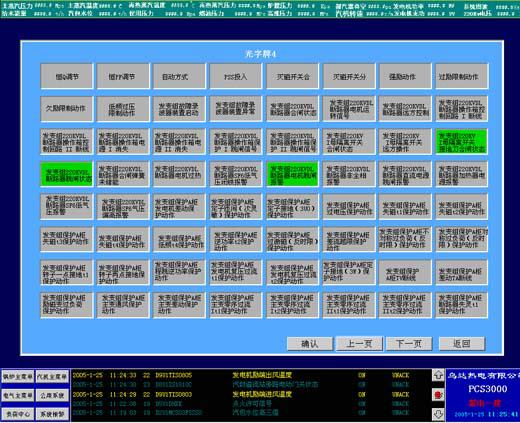
Task: Open the 公用系统 menu button
Action: click(52, 396)
